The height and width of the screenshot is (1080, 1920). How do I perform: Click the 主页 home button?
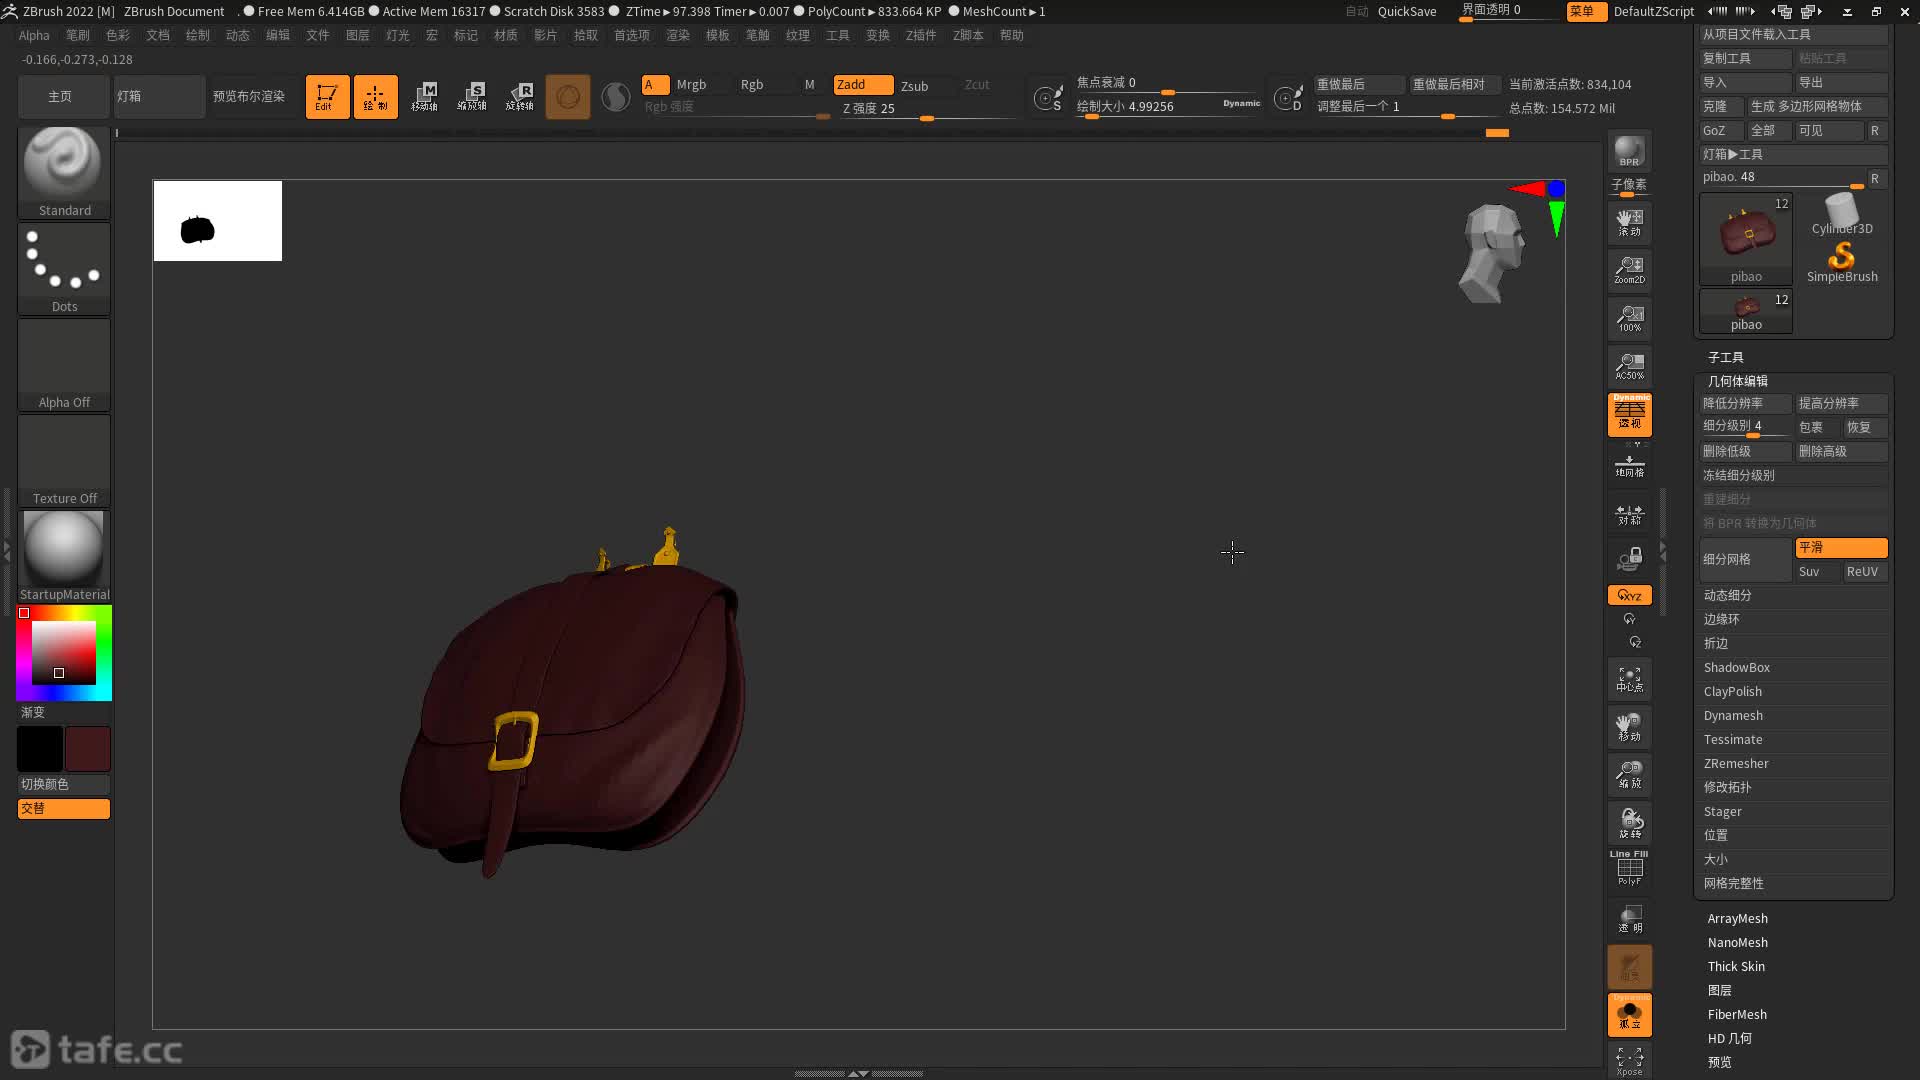[62, 96]
